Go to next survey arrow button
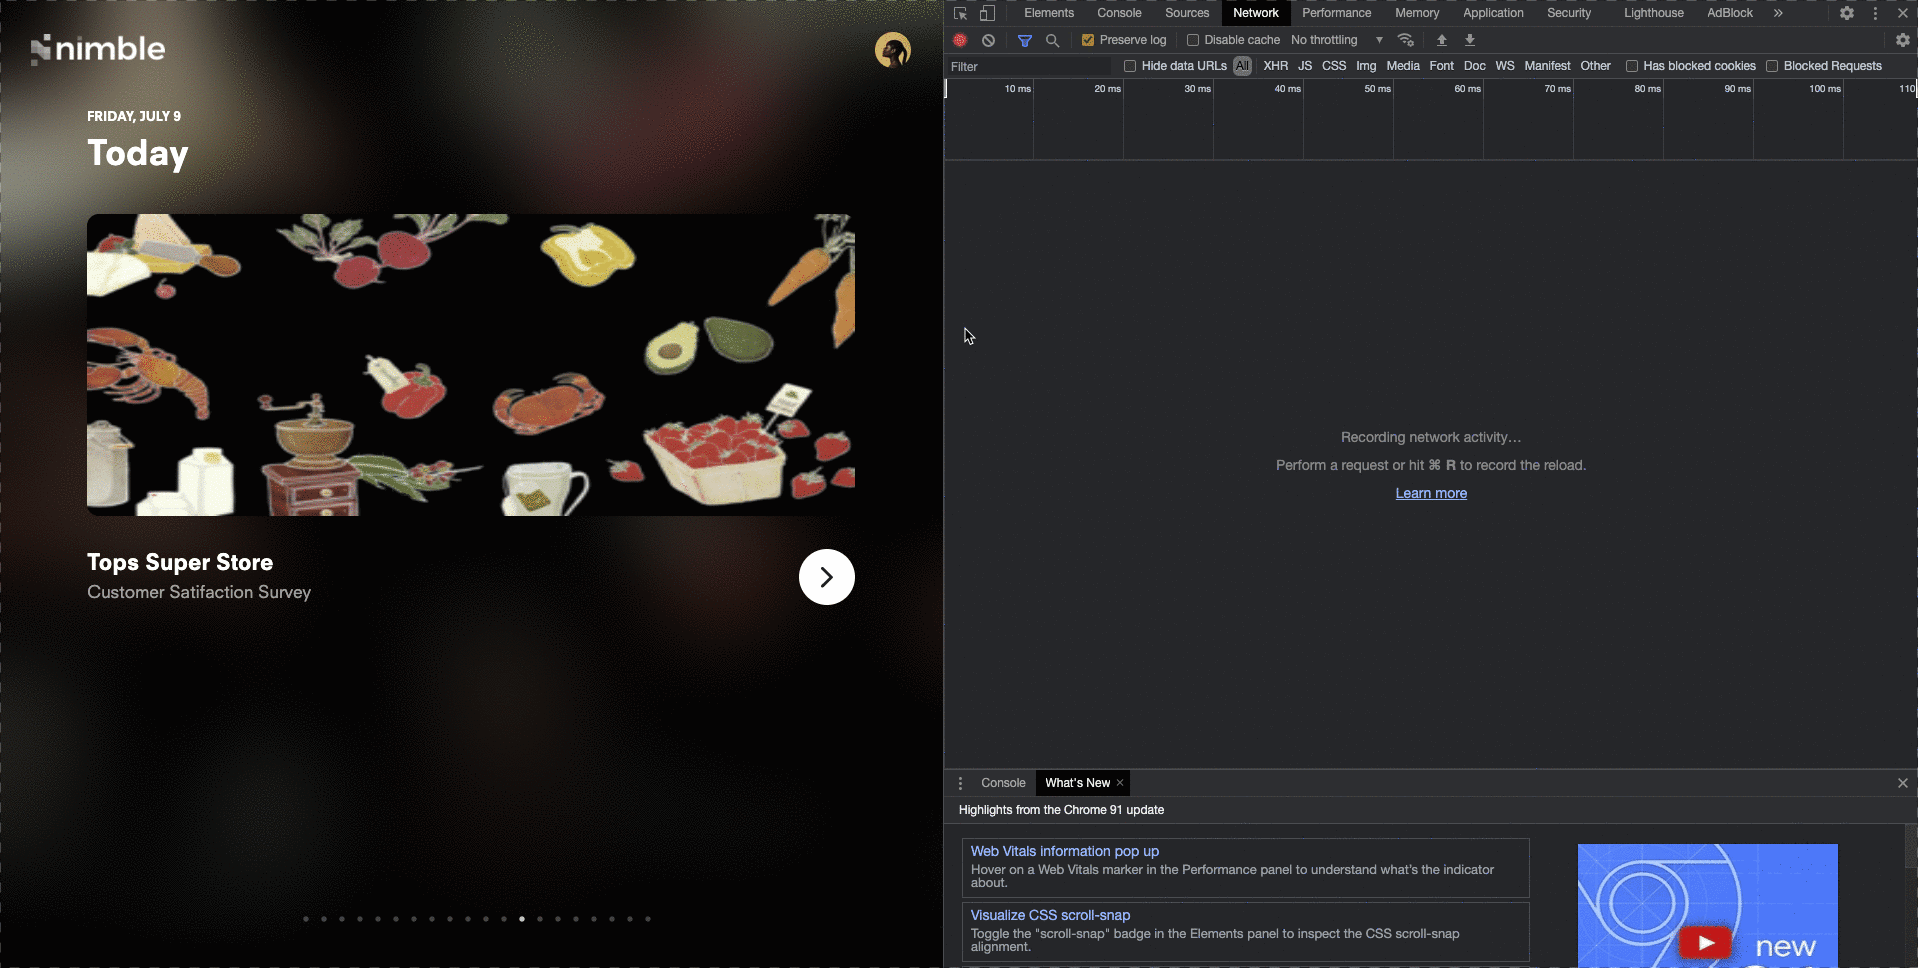This screenshot has width=1918, height=968. (x=827, y=577)
